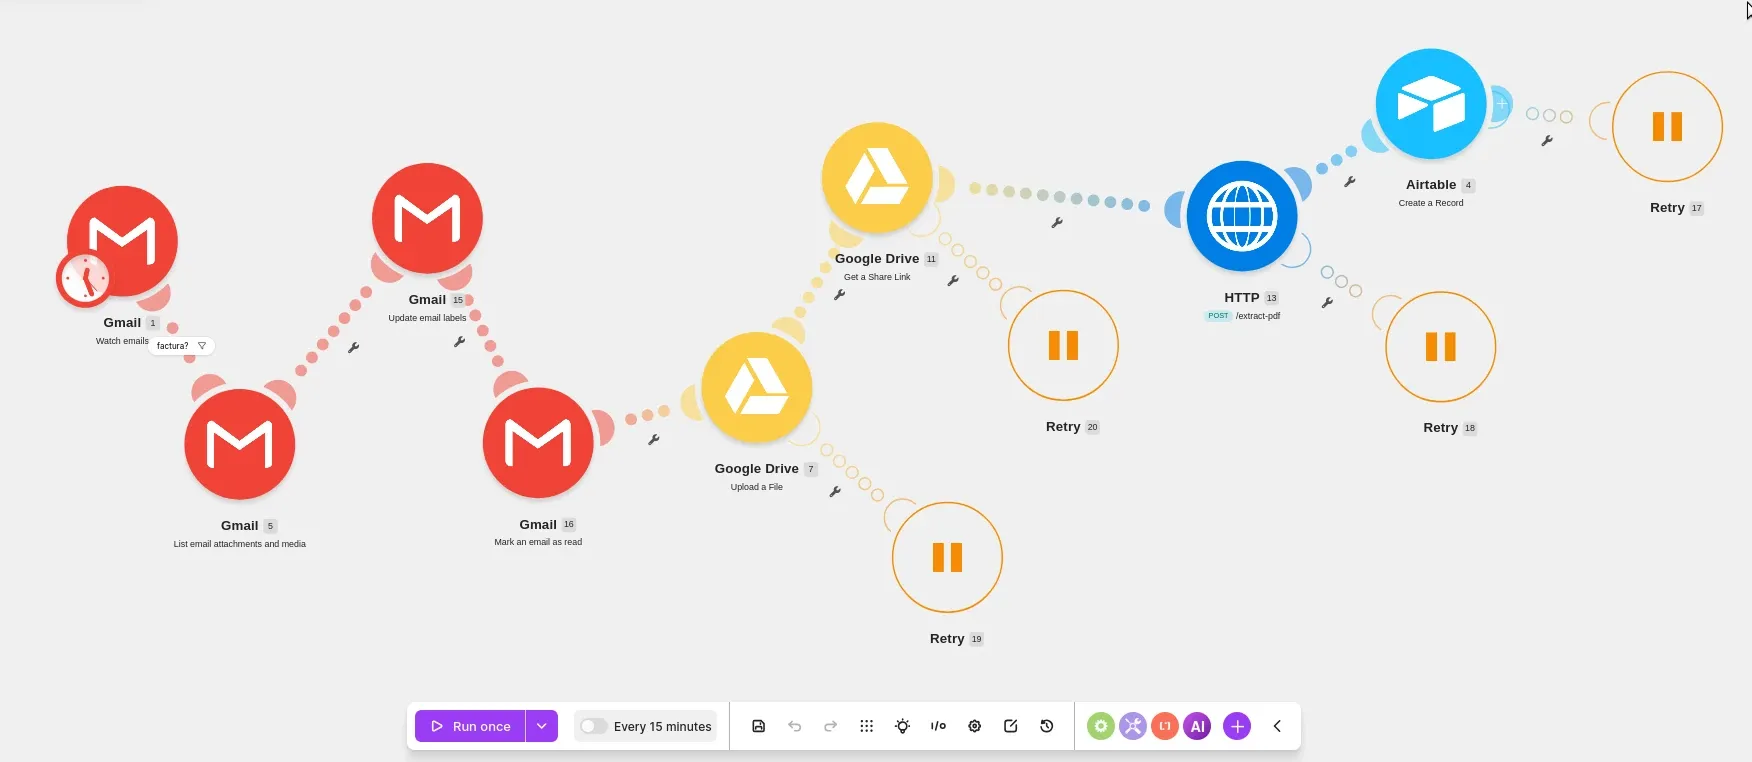The width and height of the screenshot is (1752, 762).
Task: Click the /extract-pdf path text
Action: (1258, 316)
